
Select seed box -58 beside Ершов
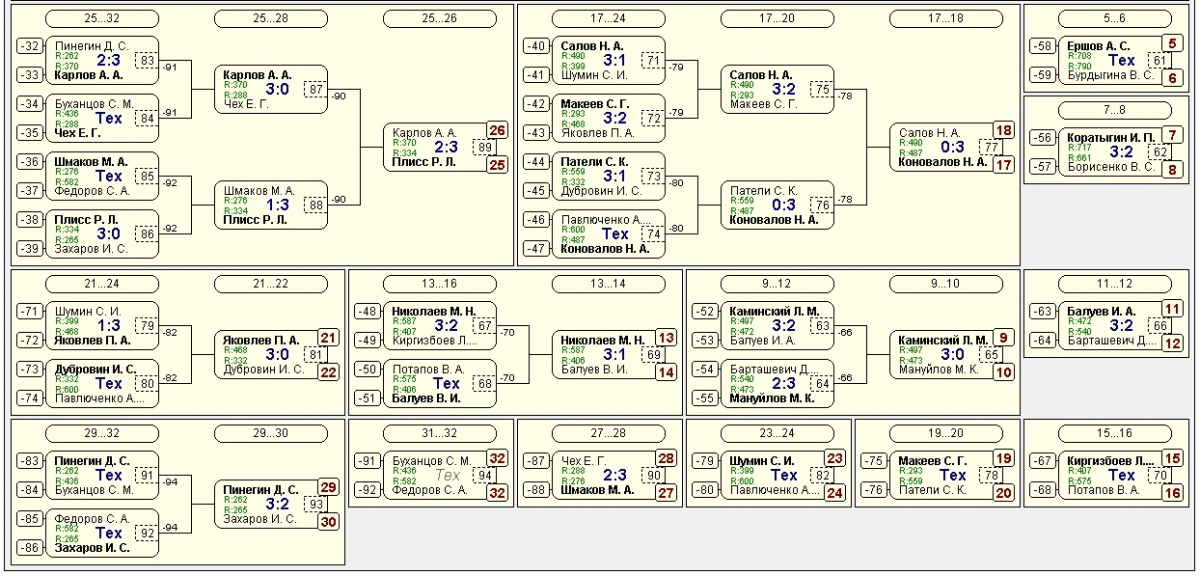click(1043, 46)
